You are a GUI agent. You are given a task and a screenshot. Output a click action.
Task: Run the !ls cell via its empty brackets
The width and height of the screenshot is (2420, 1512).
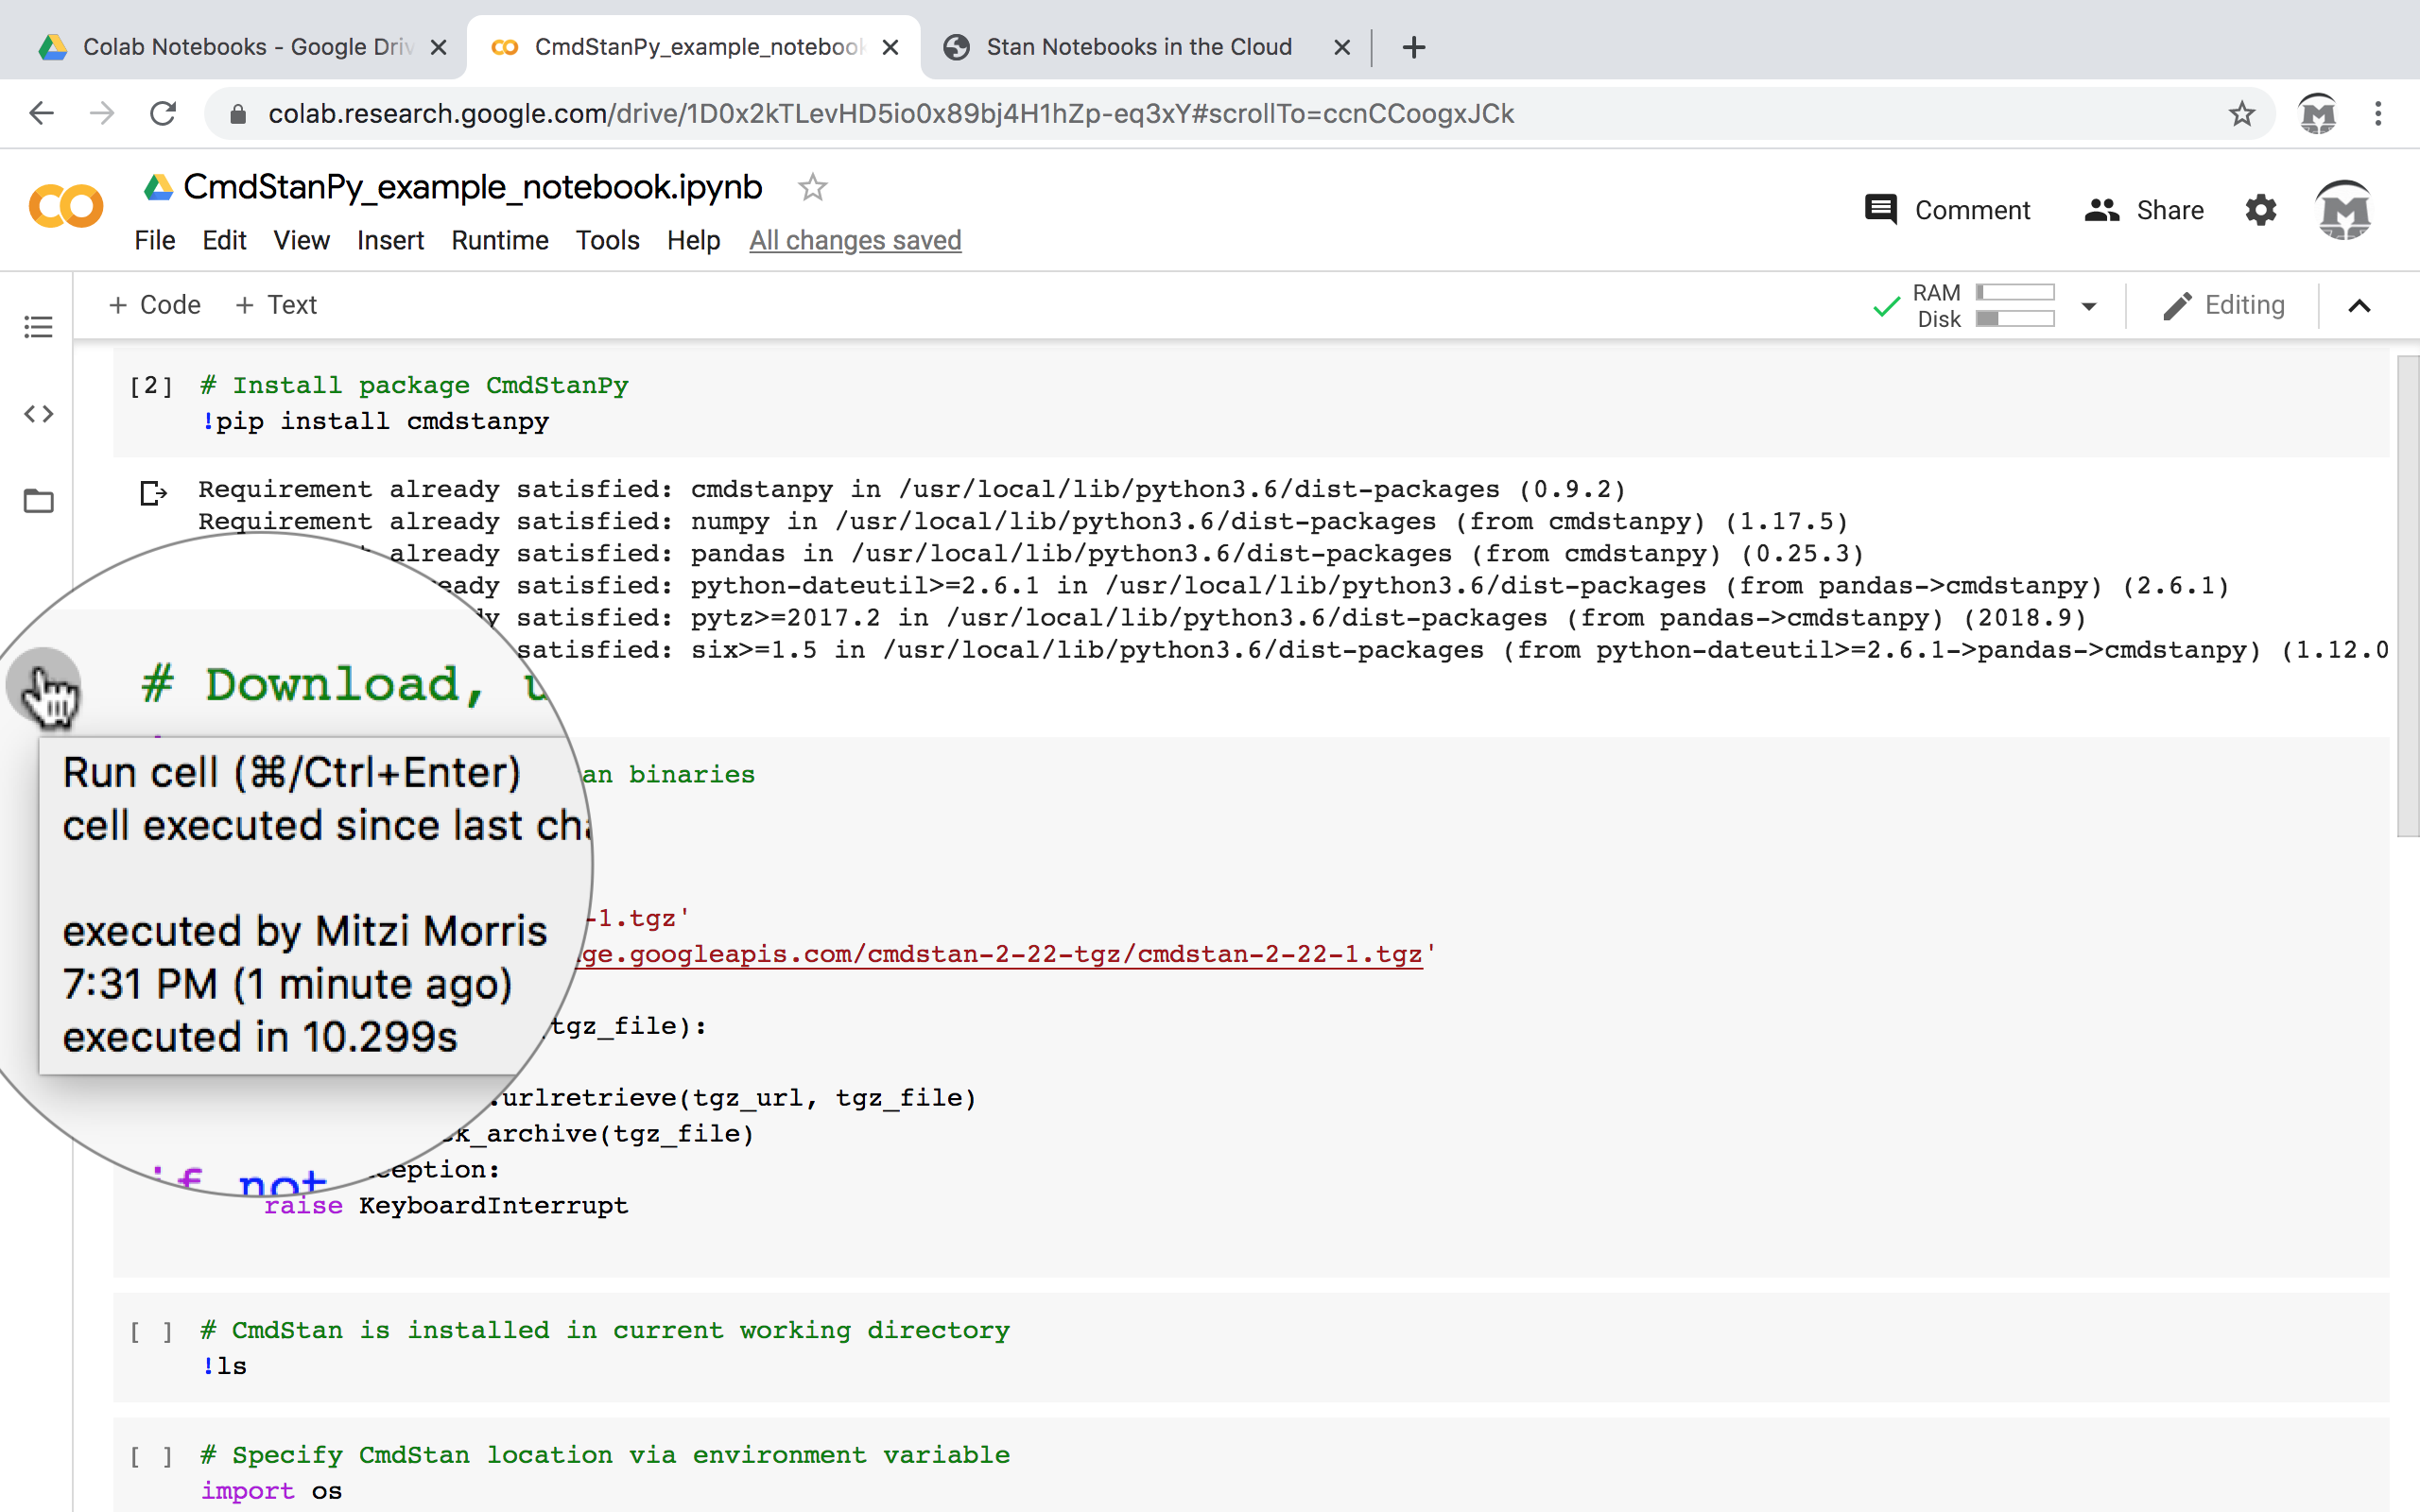[151, 1332]
